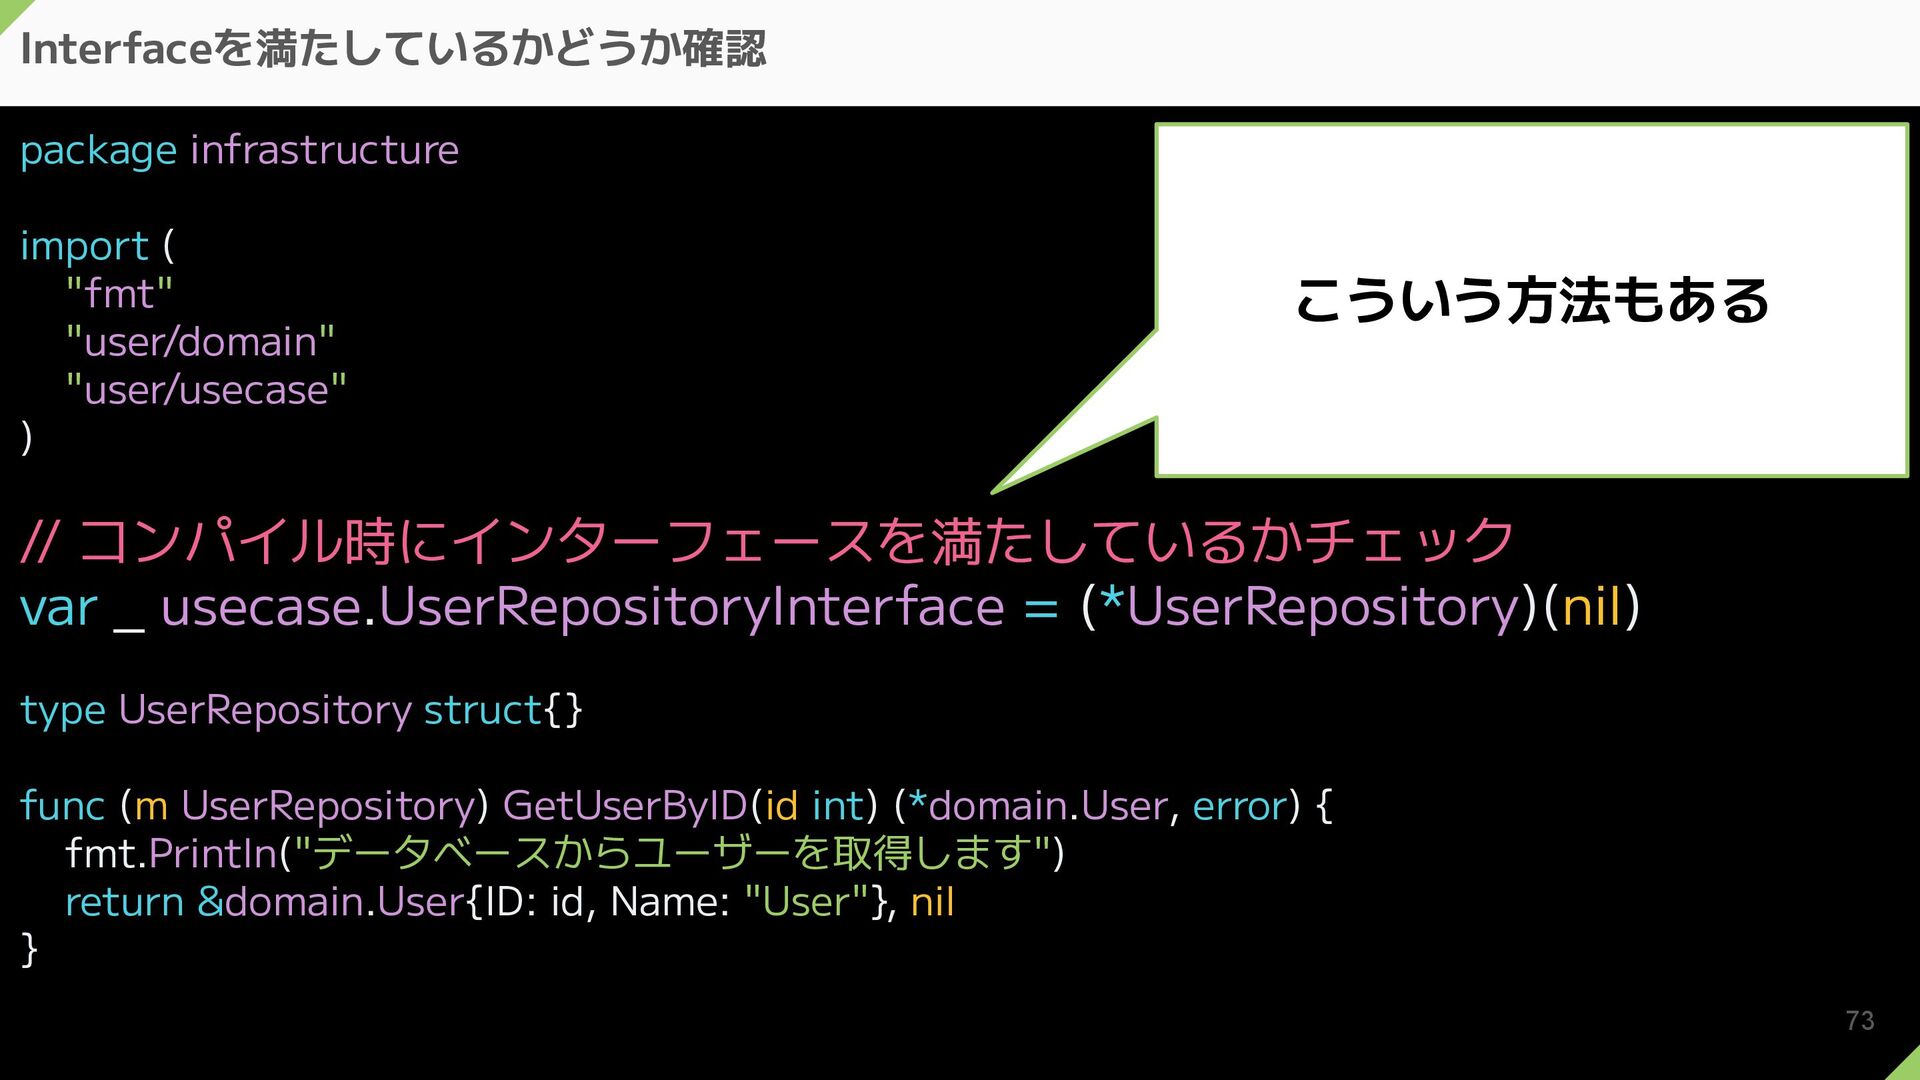This screenshot has width=1920, height=1080.
Task: Click the comment "// コンパイル時にインターフェースを満たしているかチェック"
Action: pos(768,541)
